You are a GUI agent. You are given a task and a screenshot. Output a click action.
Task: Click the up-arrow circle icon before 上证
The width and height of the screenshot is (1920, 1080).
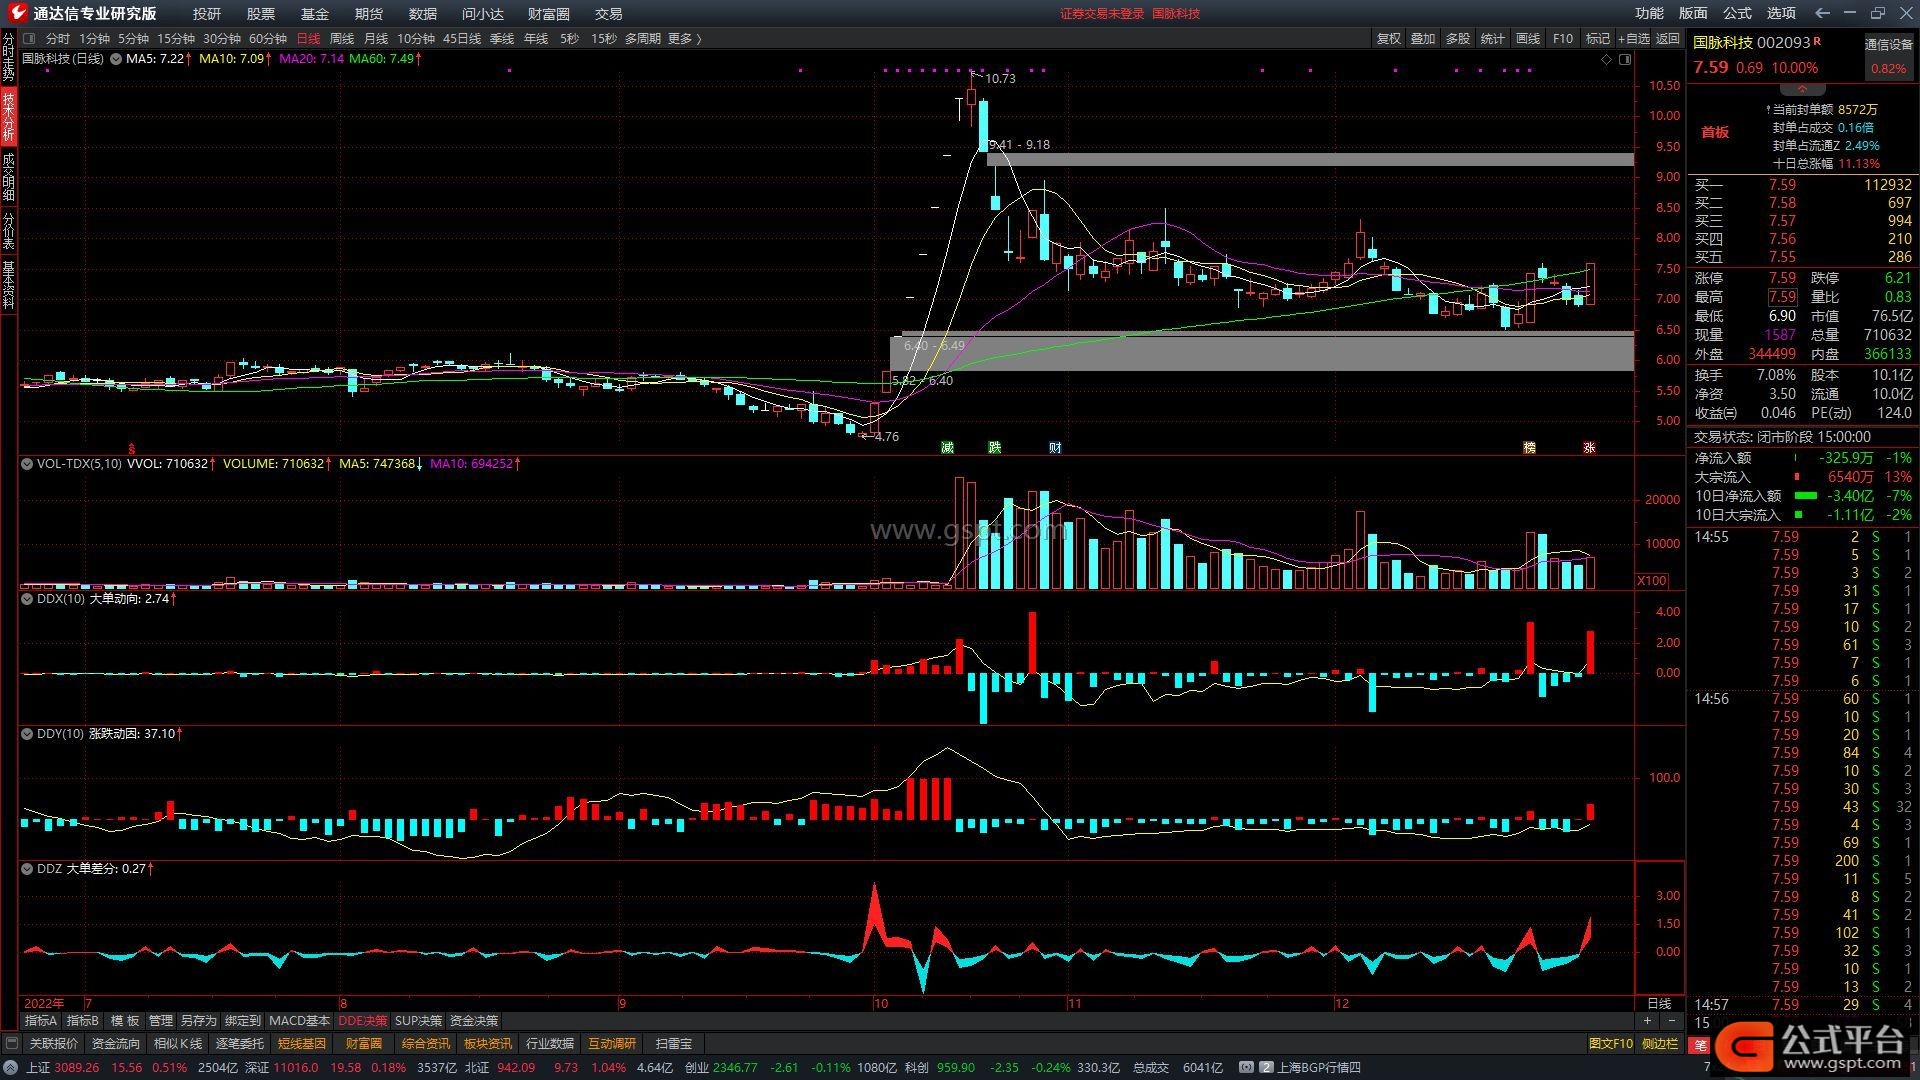11,1068
